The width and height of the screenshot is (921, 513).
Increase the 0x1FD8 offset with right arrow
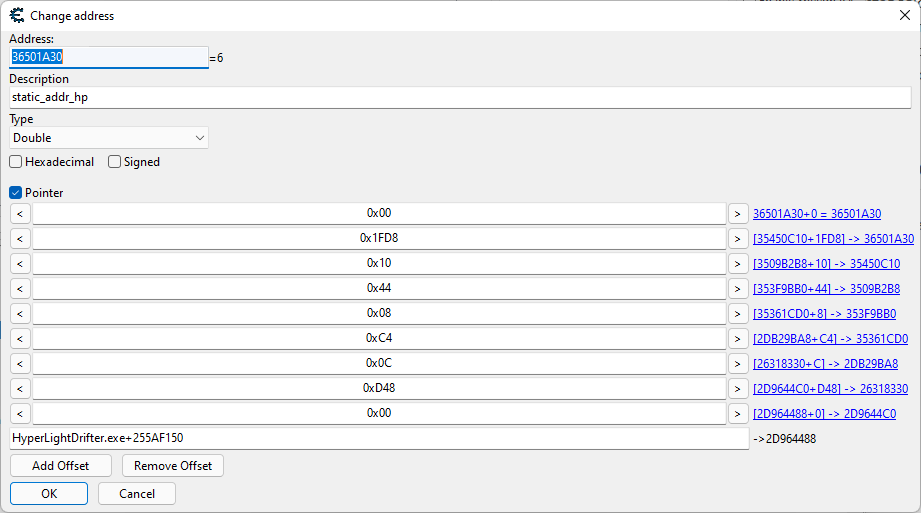click(x=738, y=238)
